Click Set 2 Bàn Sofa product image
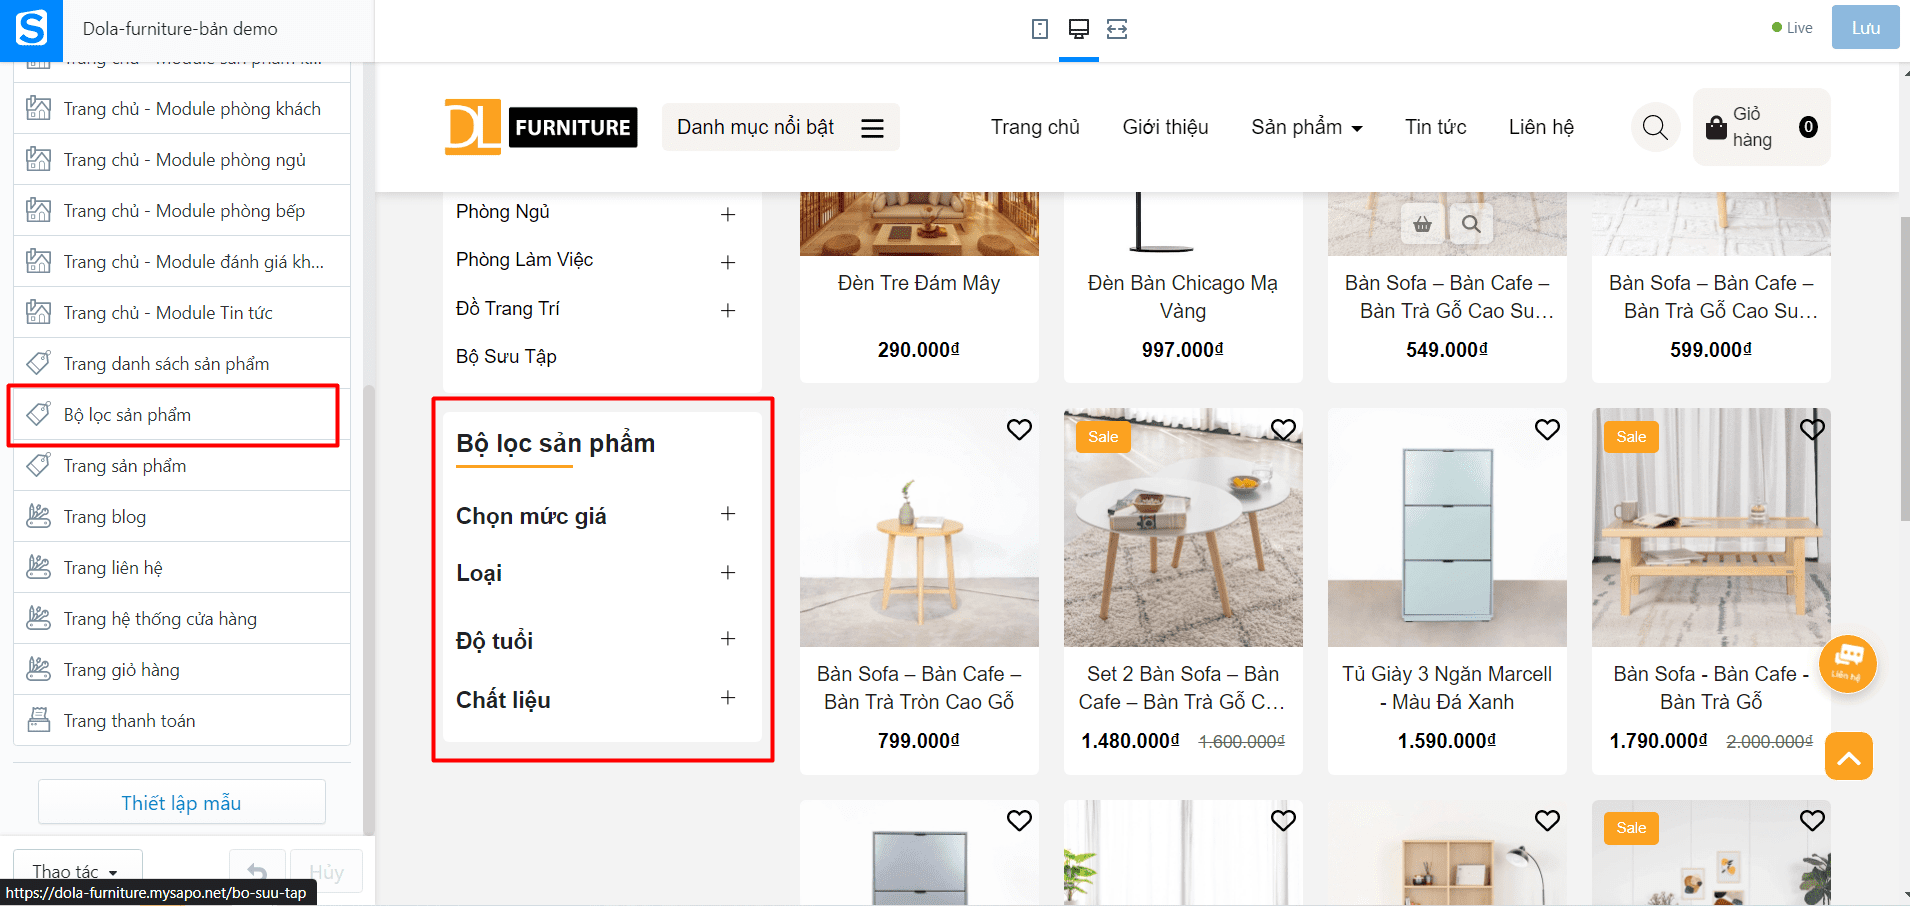Viewport: 1910px width, 906px height. [1183, 527]
